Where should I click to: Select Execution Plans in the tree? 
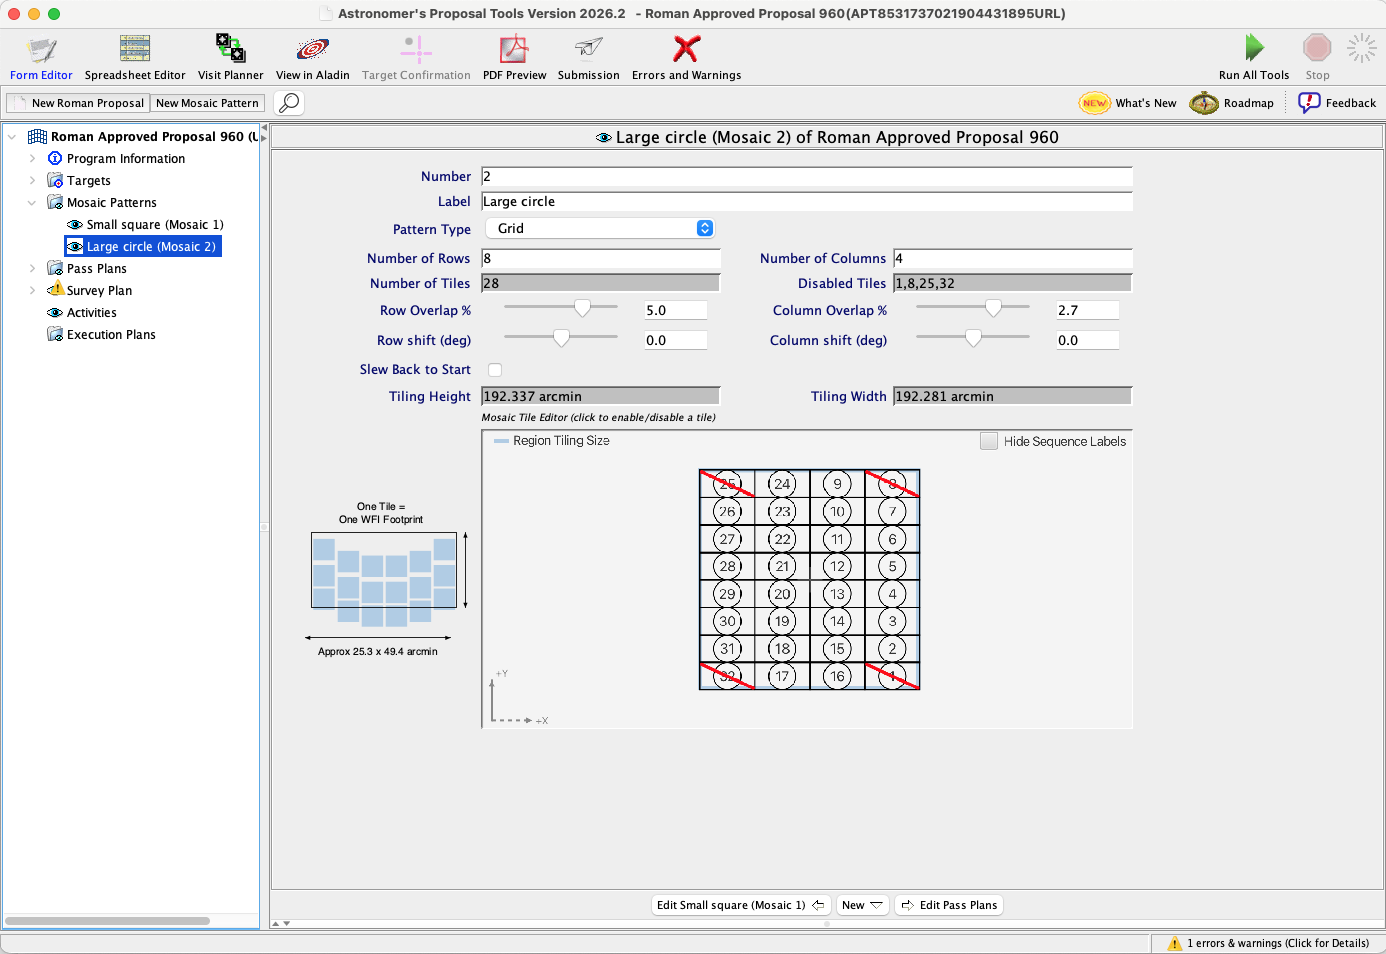(x=111, y=335)
